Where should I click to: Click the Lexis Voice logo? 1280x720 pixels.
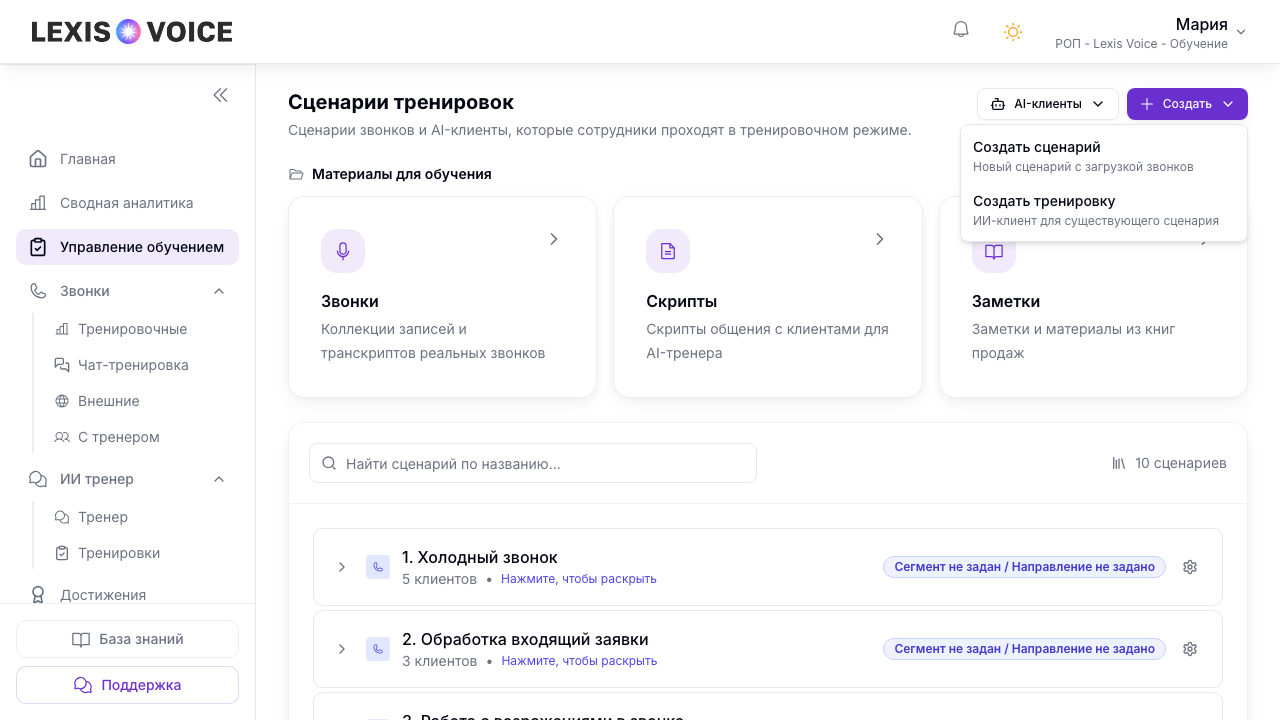pyautogui.click(x=132, y=32)
